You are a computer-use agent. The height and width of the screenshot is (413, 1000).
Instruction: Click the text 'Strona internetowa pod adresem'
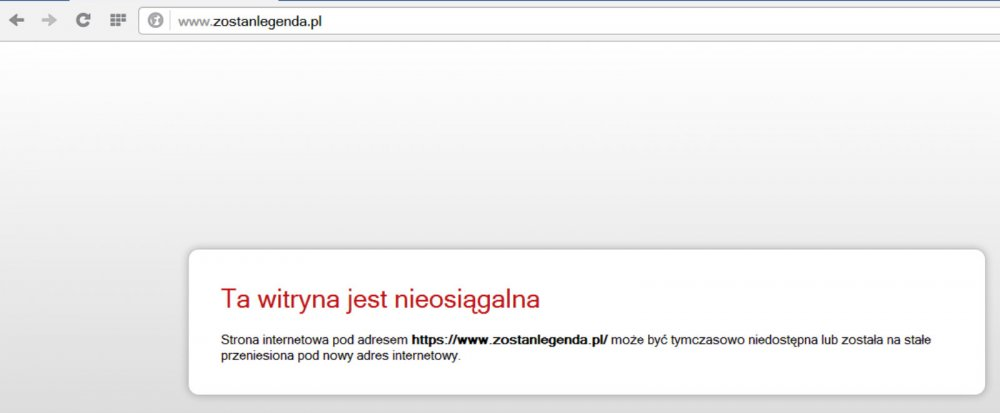(314, 340)
